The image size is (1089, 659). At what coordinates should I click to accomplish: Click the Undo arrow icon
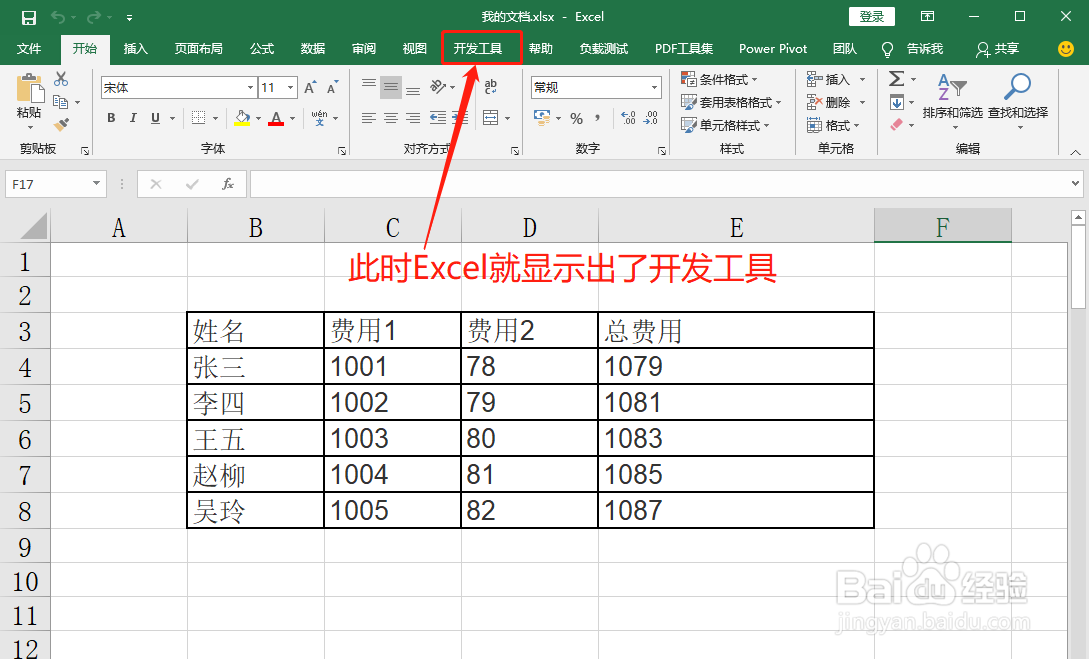58,17
